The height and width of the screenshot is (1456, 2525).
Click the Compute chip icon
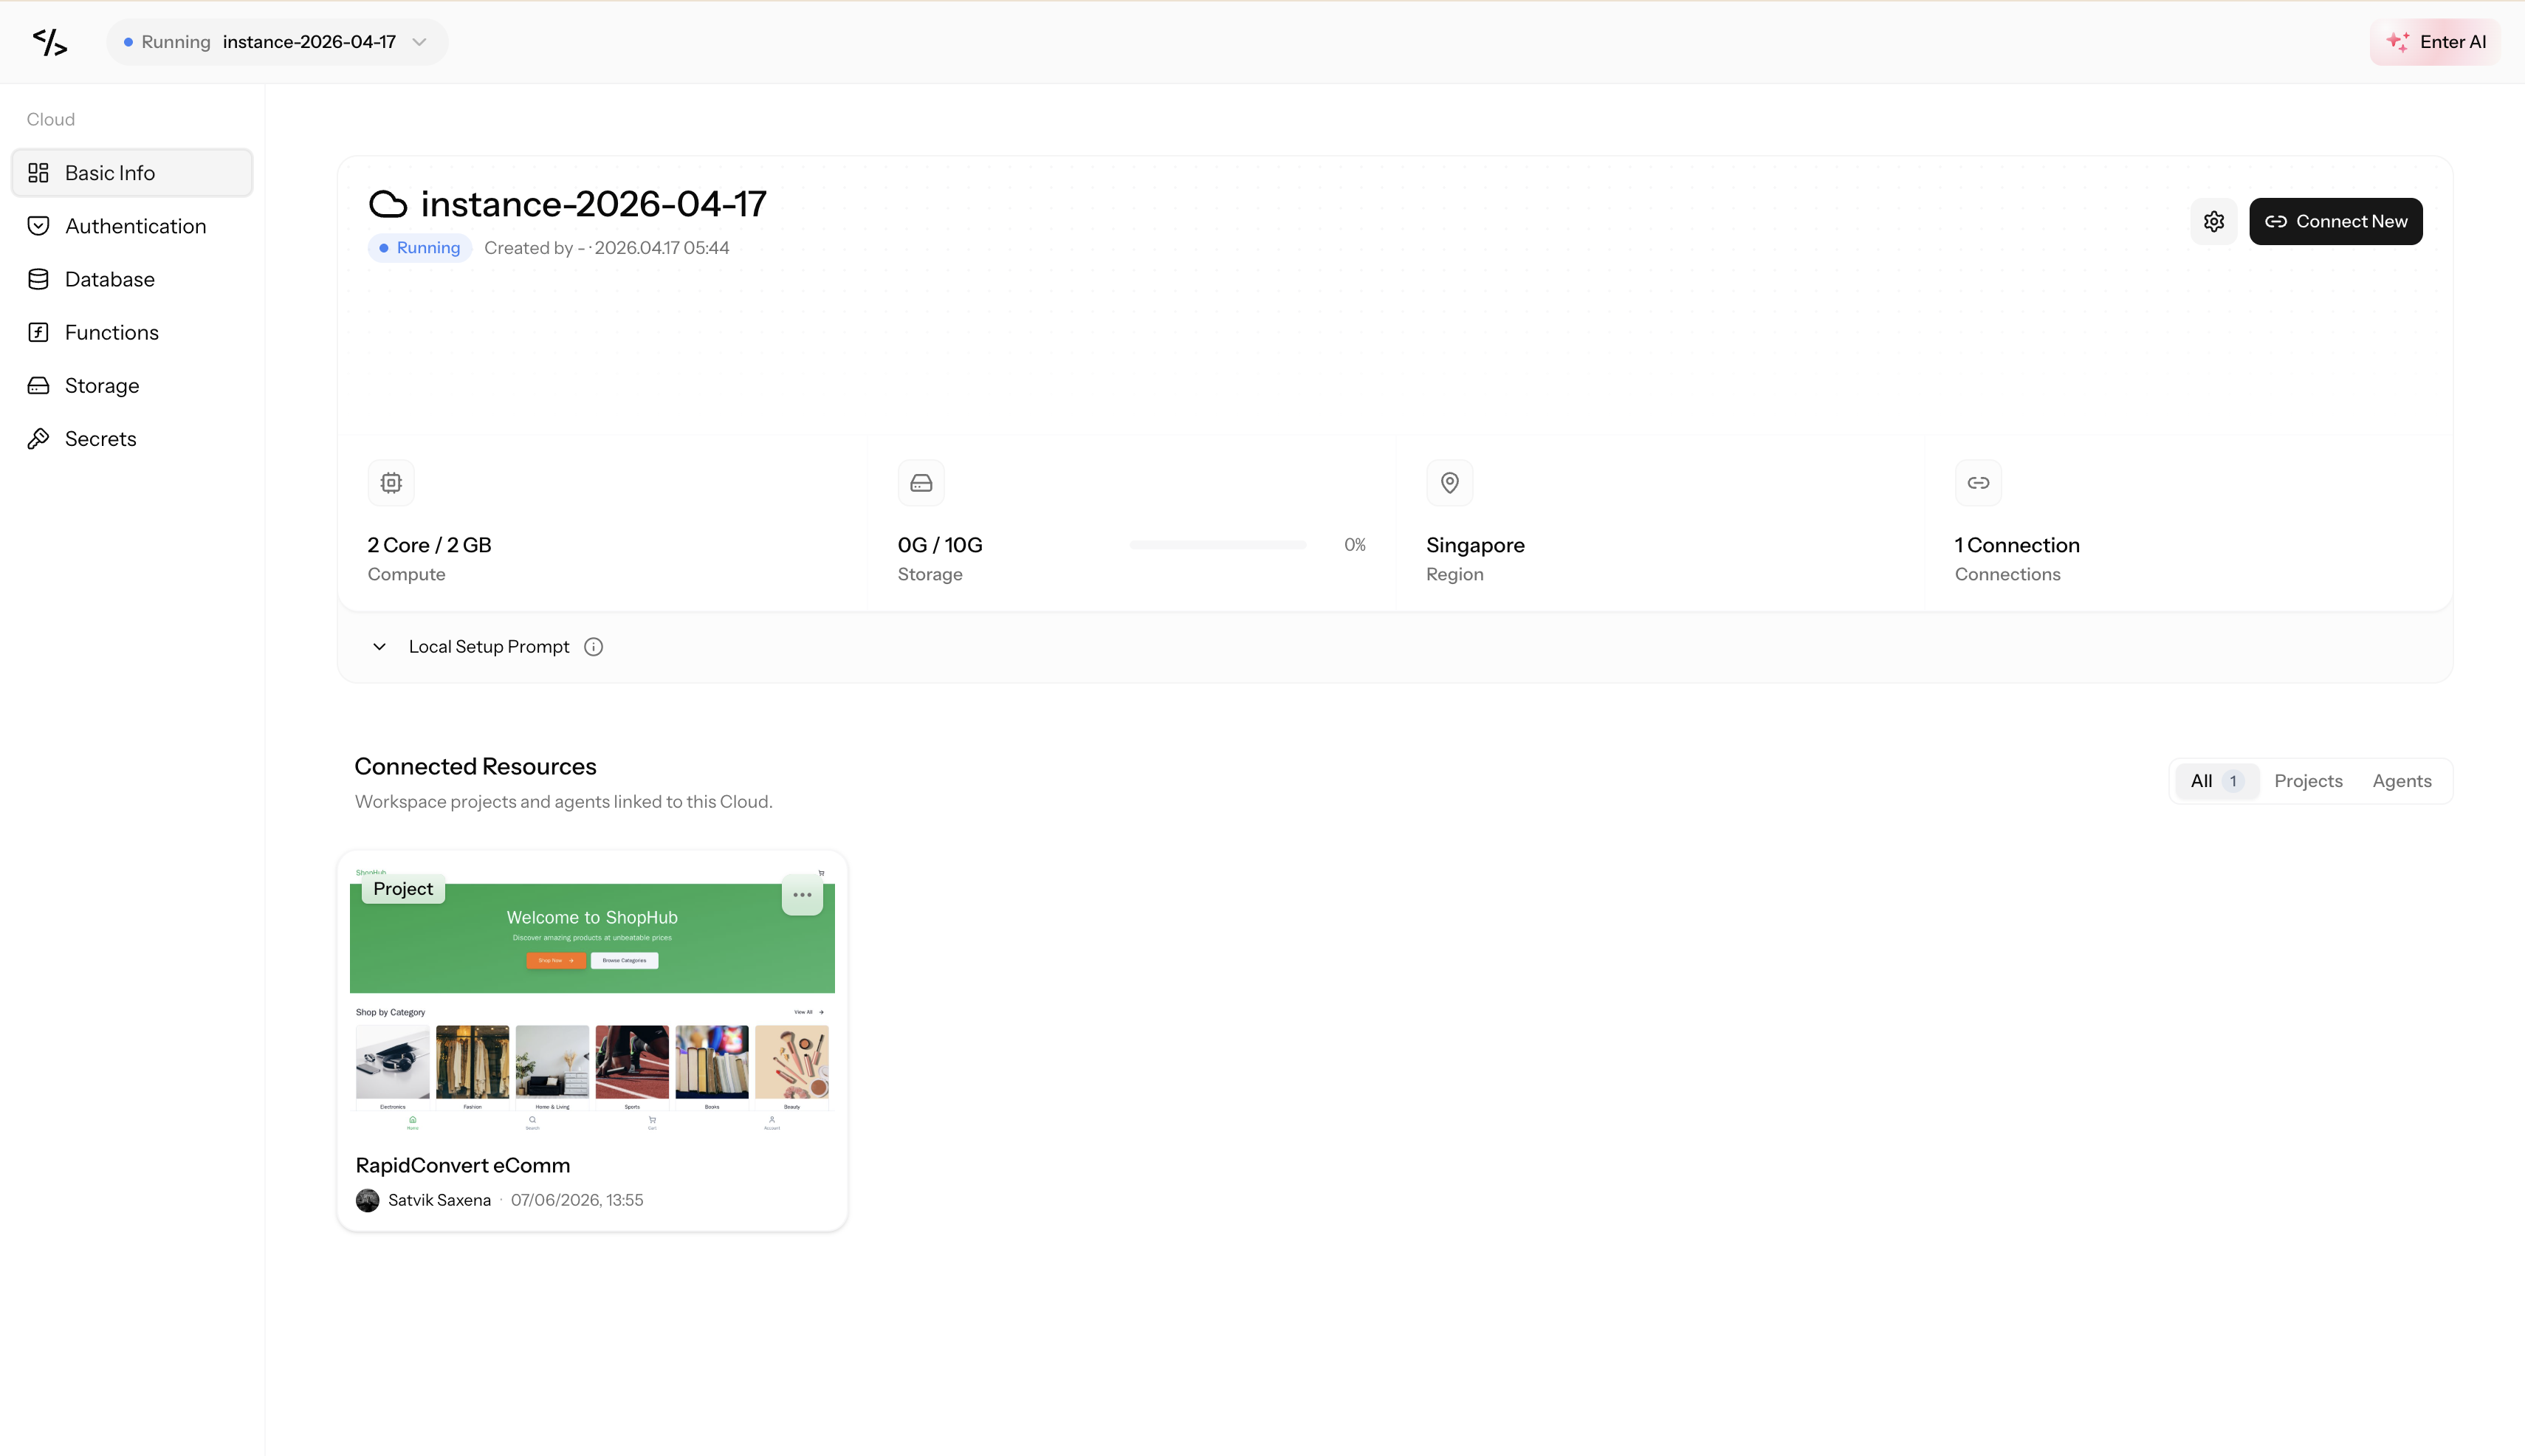tap(391, 483)
